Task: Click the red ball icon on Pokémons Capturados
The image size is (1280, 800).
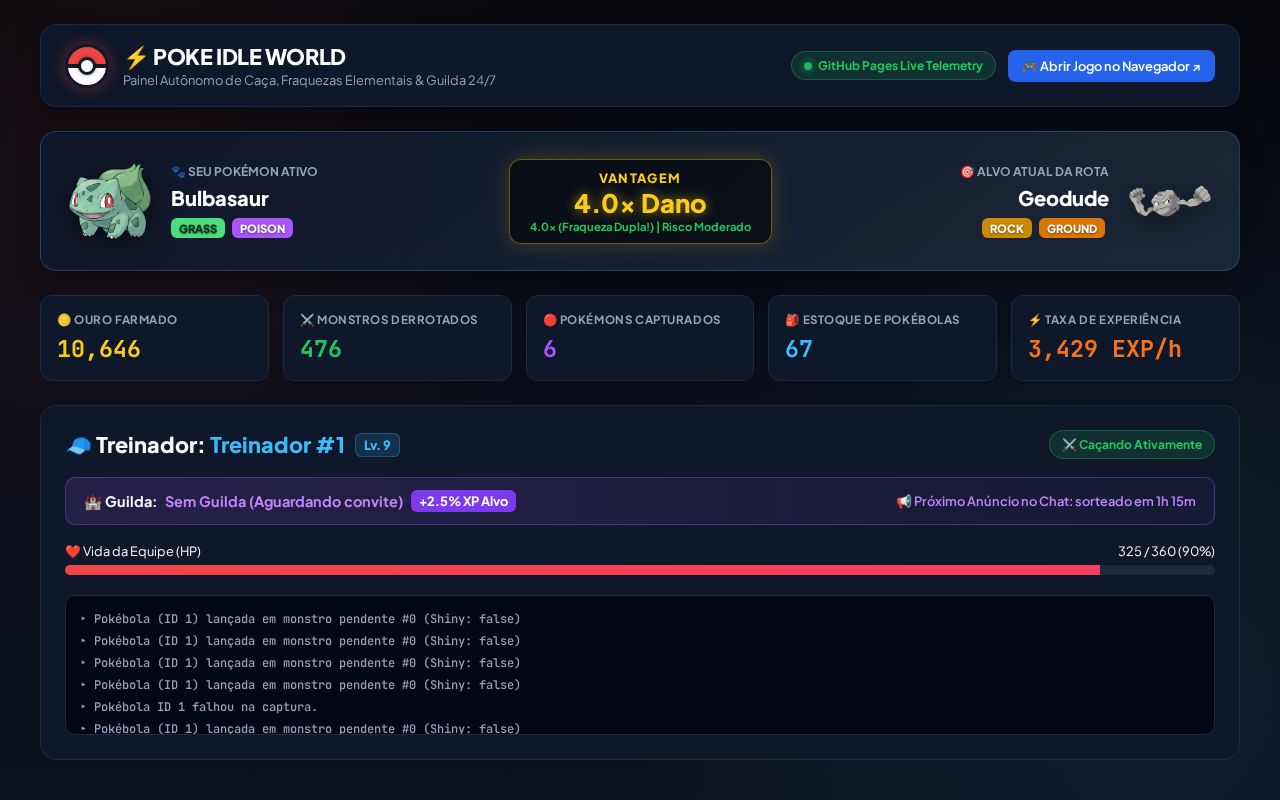Action: click(x=550, y=320)
